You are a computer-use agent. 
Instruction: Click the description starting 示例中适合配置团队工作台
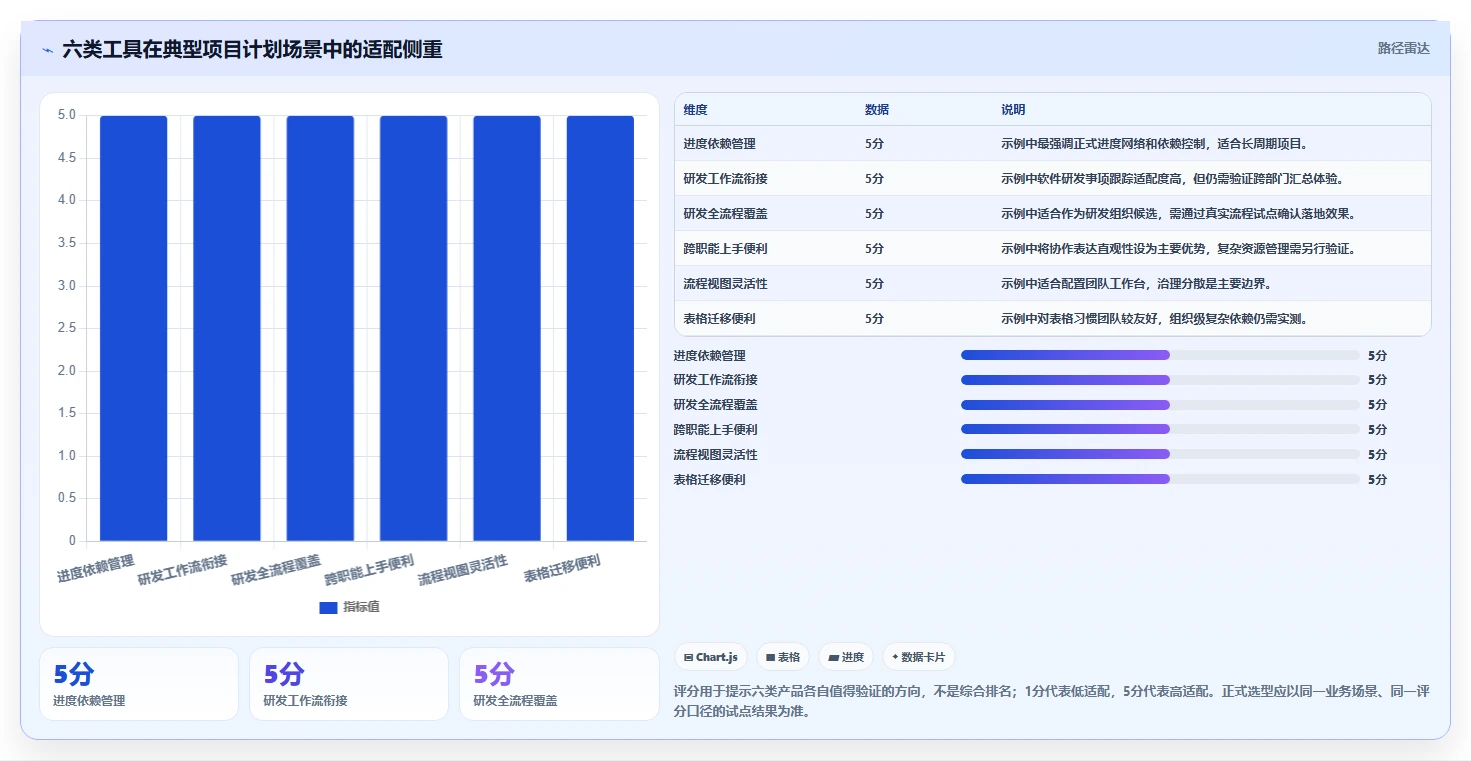pyautogui.click(x=1136, y=284)
